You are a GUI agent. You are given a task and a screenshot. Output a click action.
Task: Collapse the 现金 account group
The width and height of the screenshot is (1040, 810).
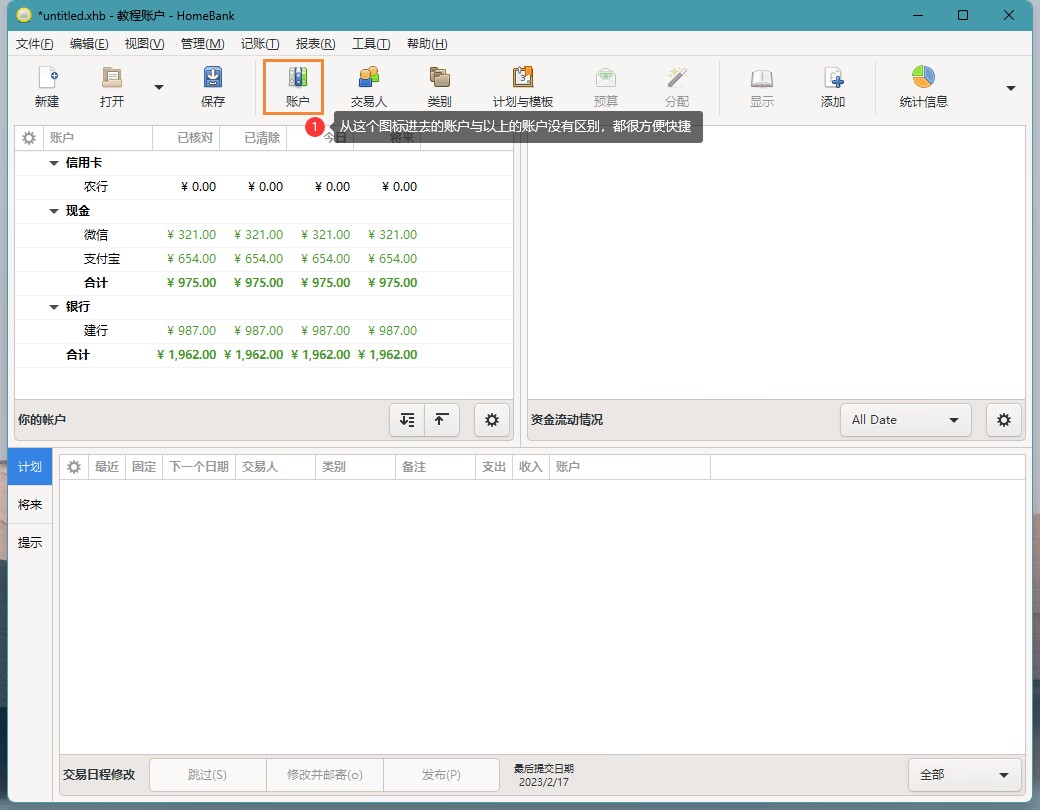click(x=55, y=211)
